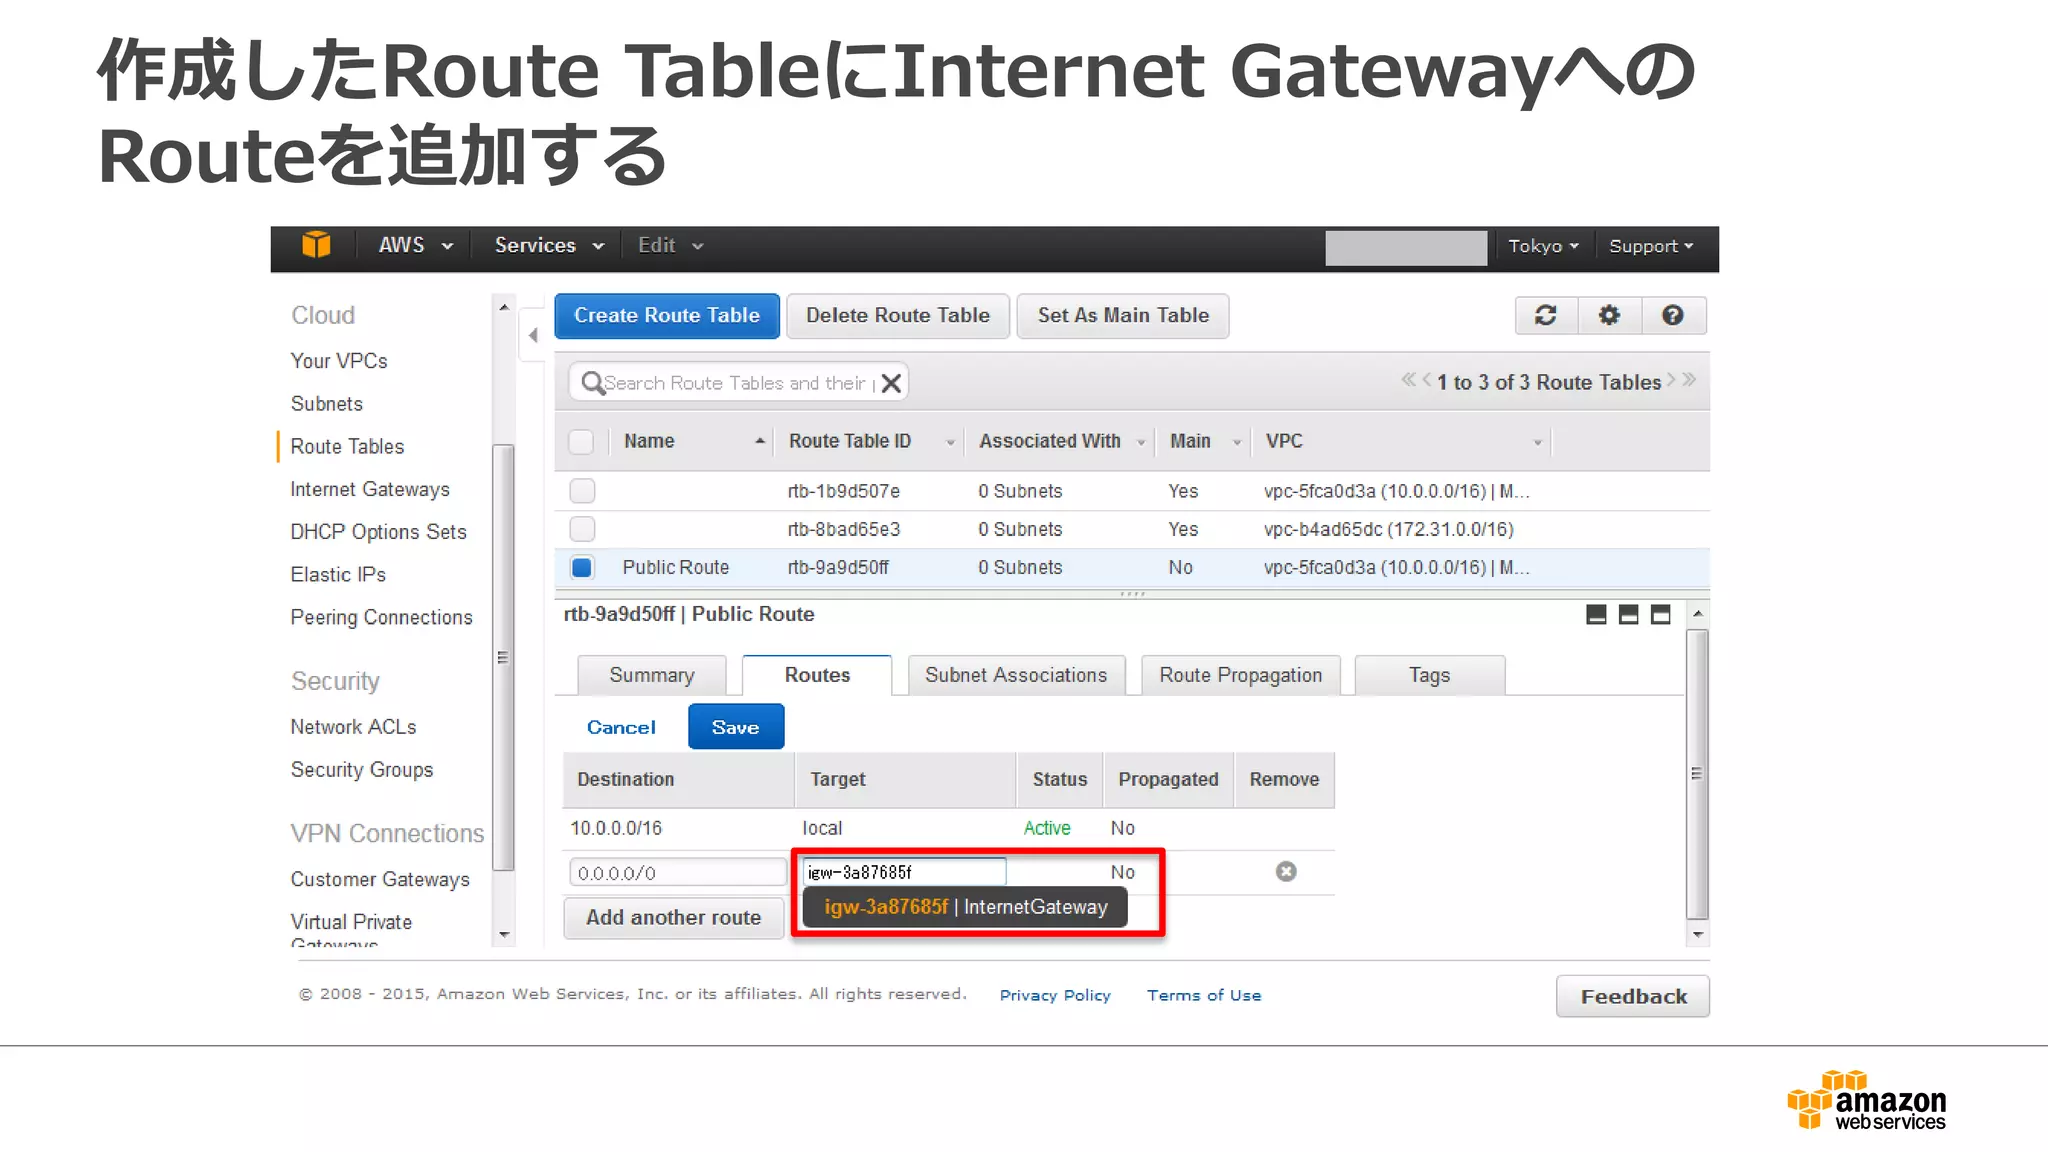Click the igw-3a87685f target input field
This screenshot has width=2048, height=1152.
[904, 872]
